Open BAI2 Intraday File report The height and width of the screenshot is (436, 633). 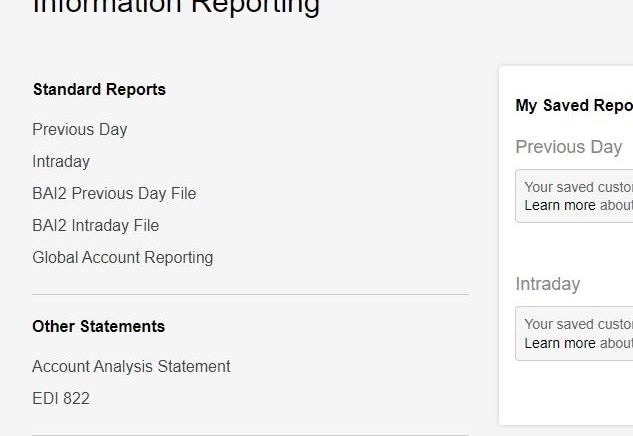96,225
